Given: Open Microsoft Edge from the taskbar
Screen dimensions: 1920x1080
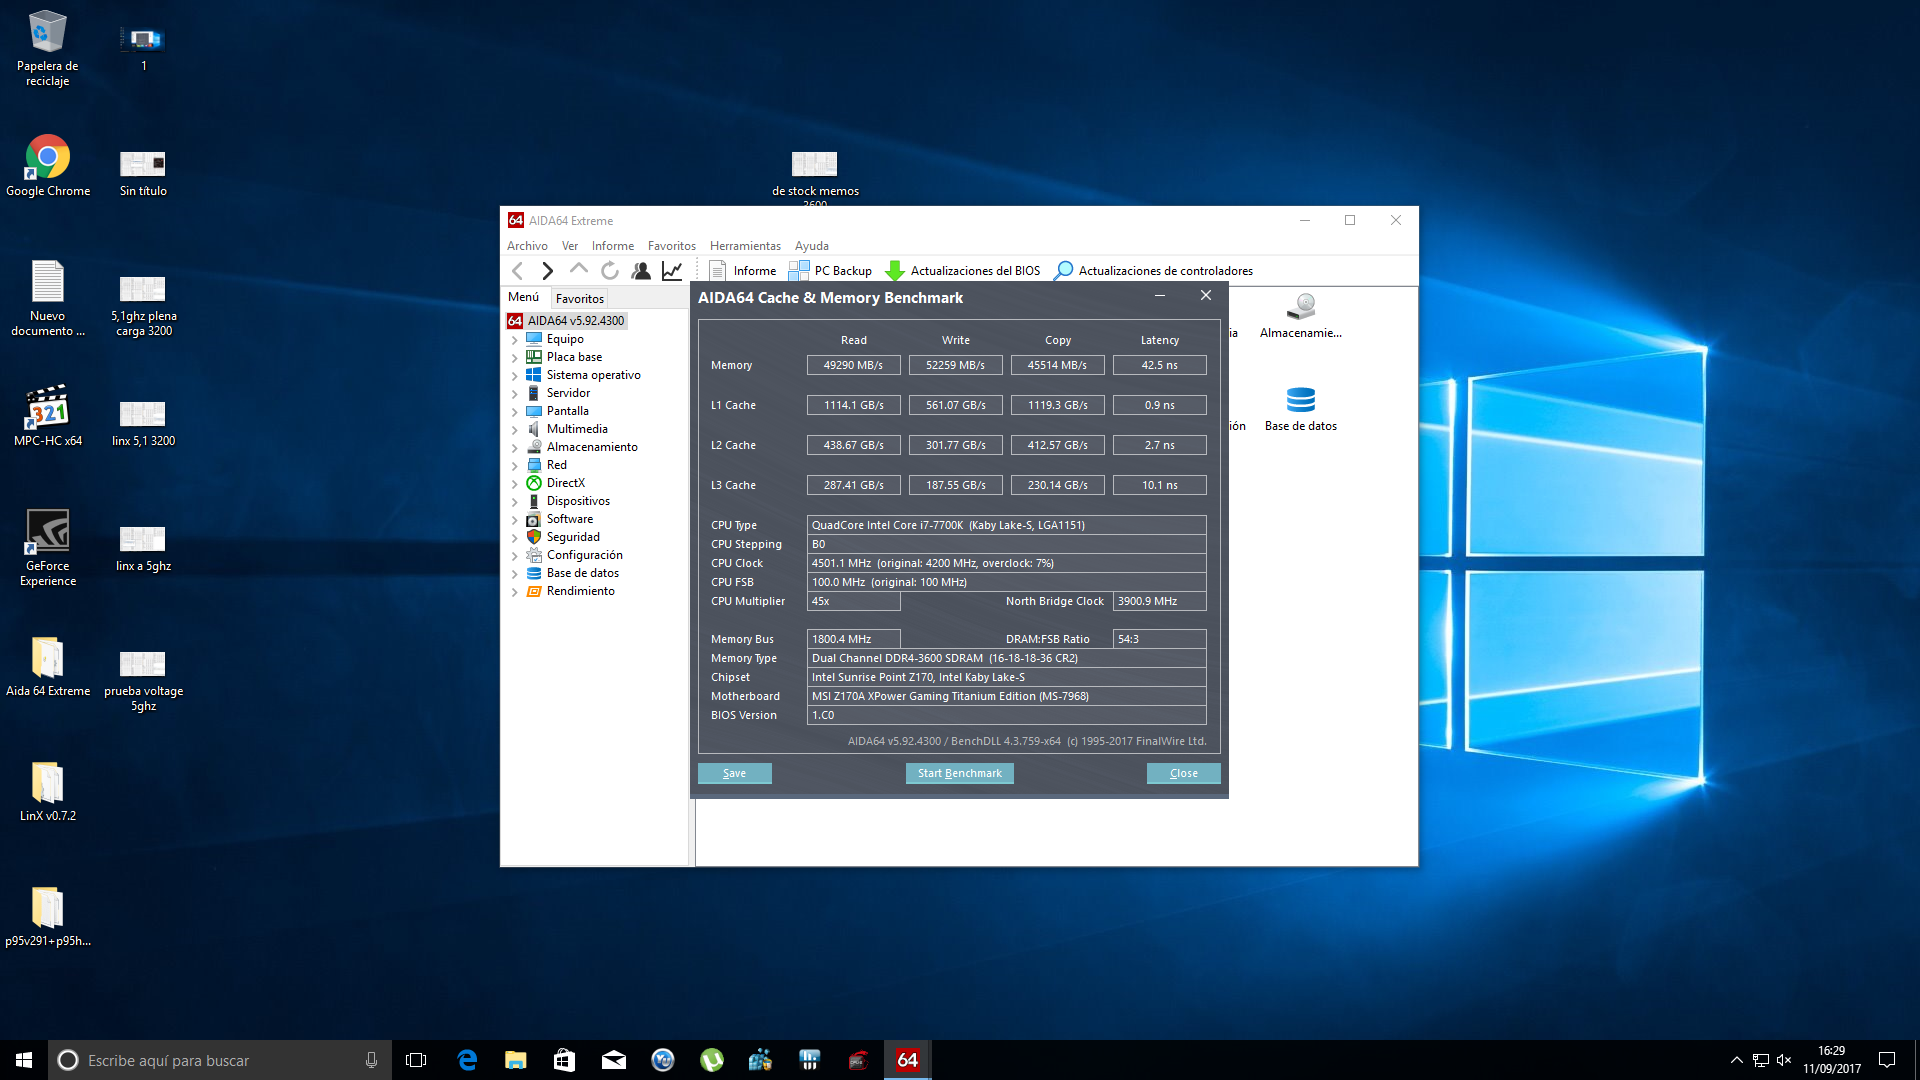Looking at the screenshot, I should coord(467,1060).
